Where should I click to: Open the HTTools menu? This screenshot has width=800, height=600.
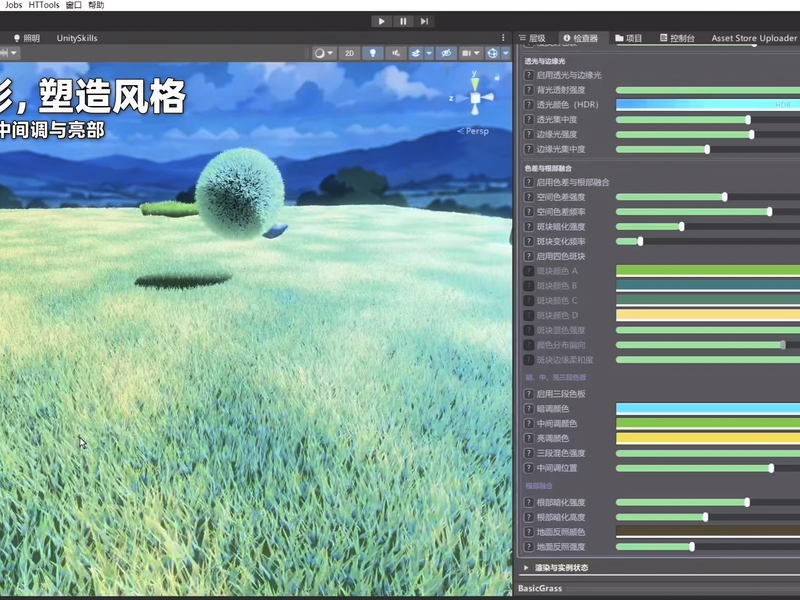44,5
